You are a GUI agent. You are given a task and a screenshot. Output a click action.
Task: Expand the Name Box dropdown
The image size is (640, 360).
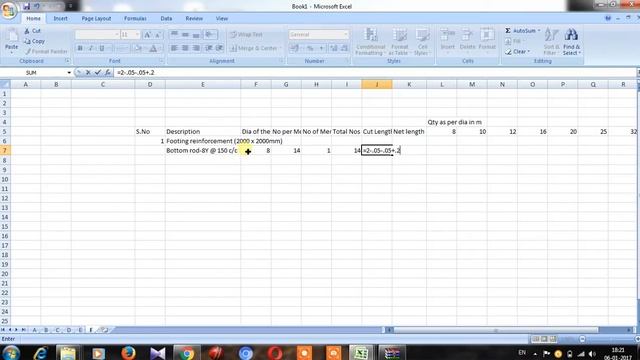click(x=69, y=73)
